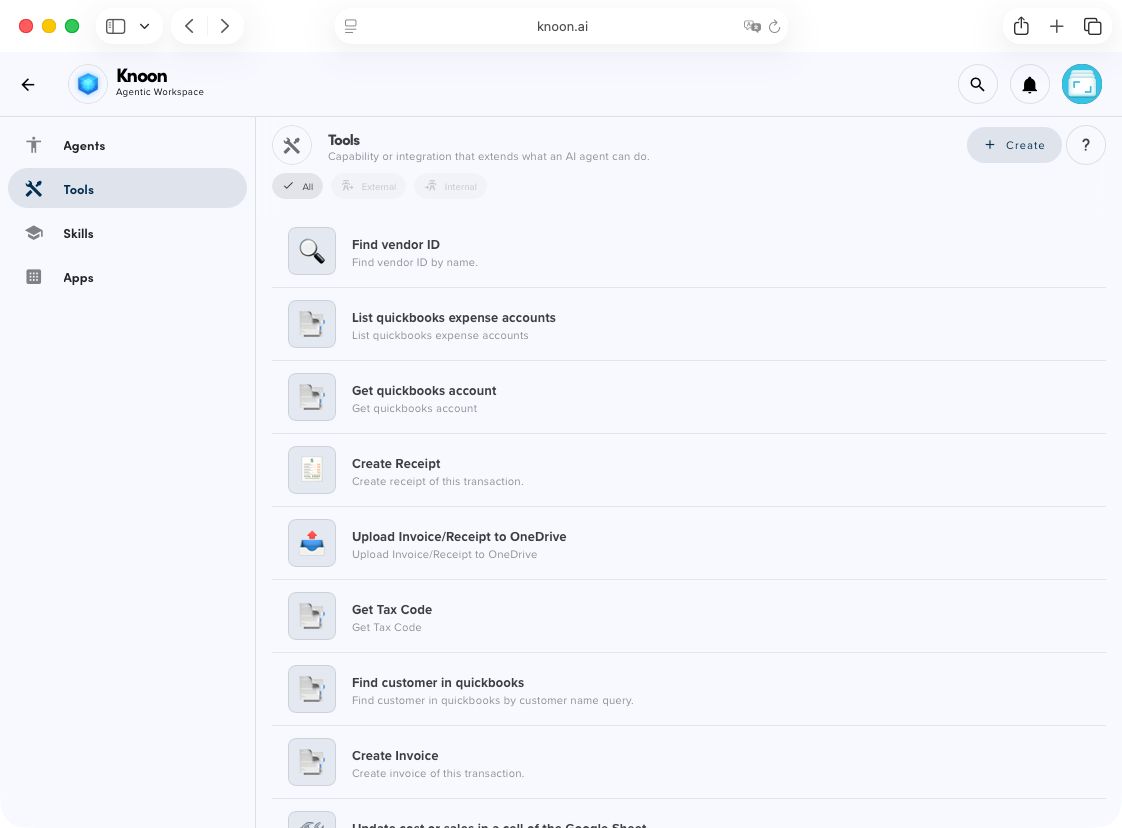Open the Agents section in sidebar

[84, 146]
